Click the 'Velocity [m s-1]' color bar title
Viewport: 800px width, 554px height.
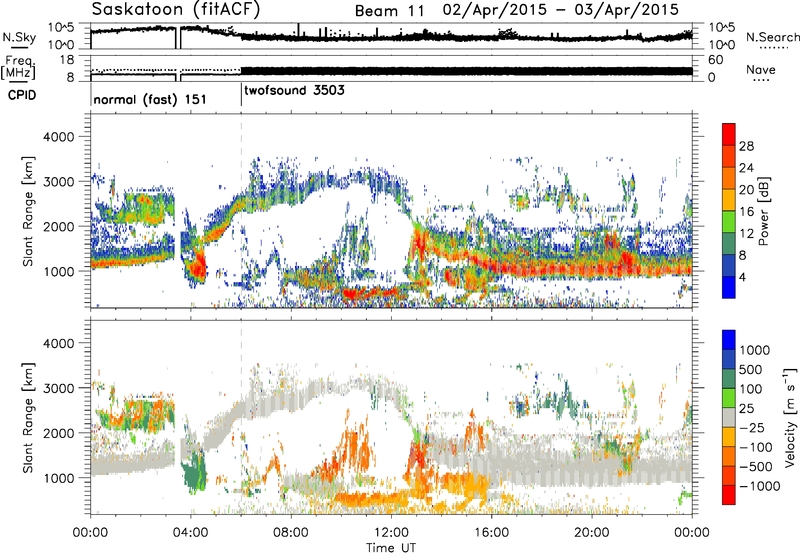point(790,417)
